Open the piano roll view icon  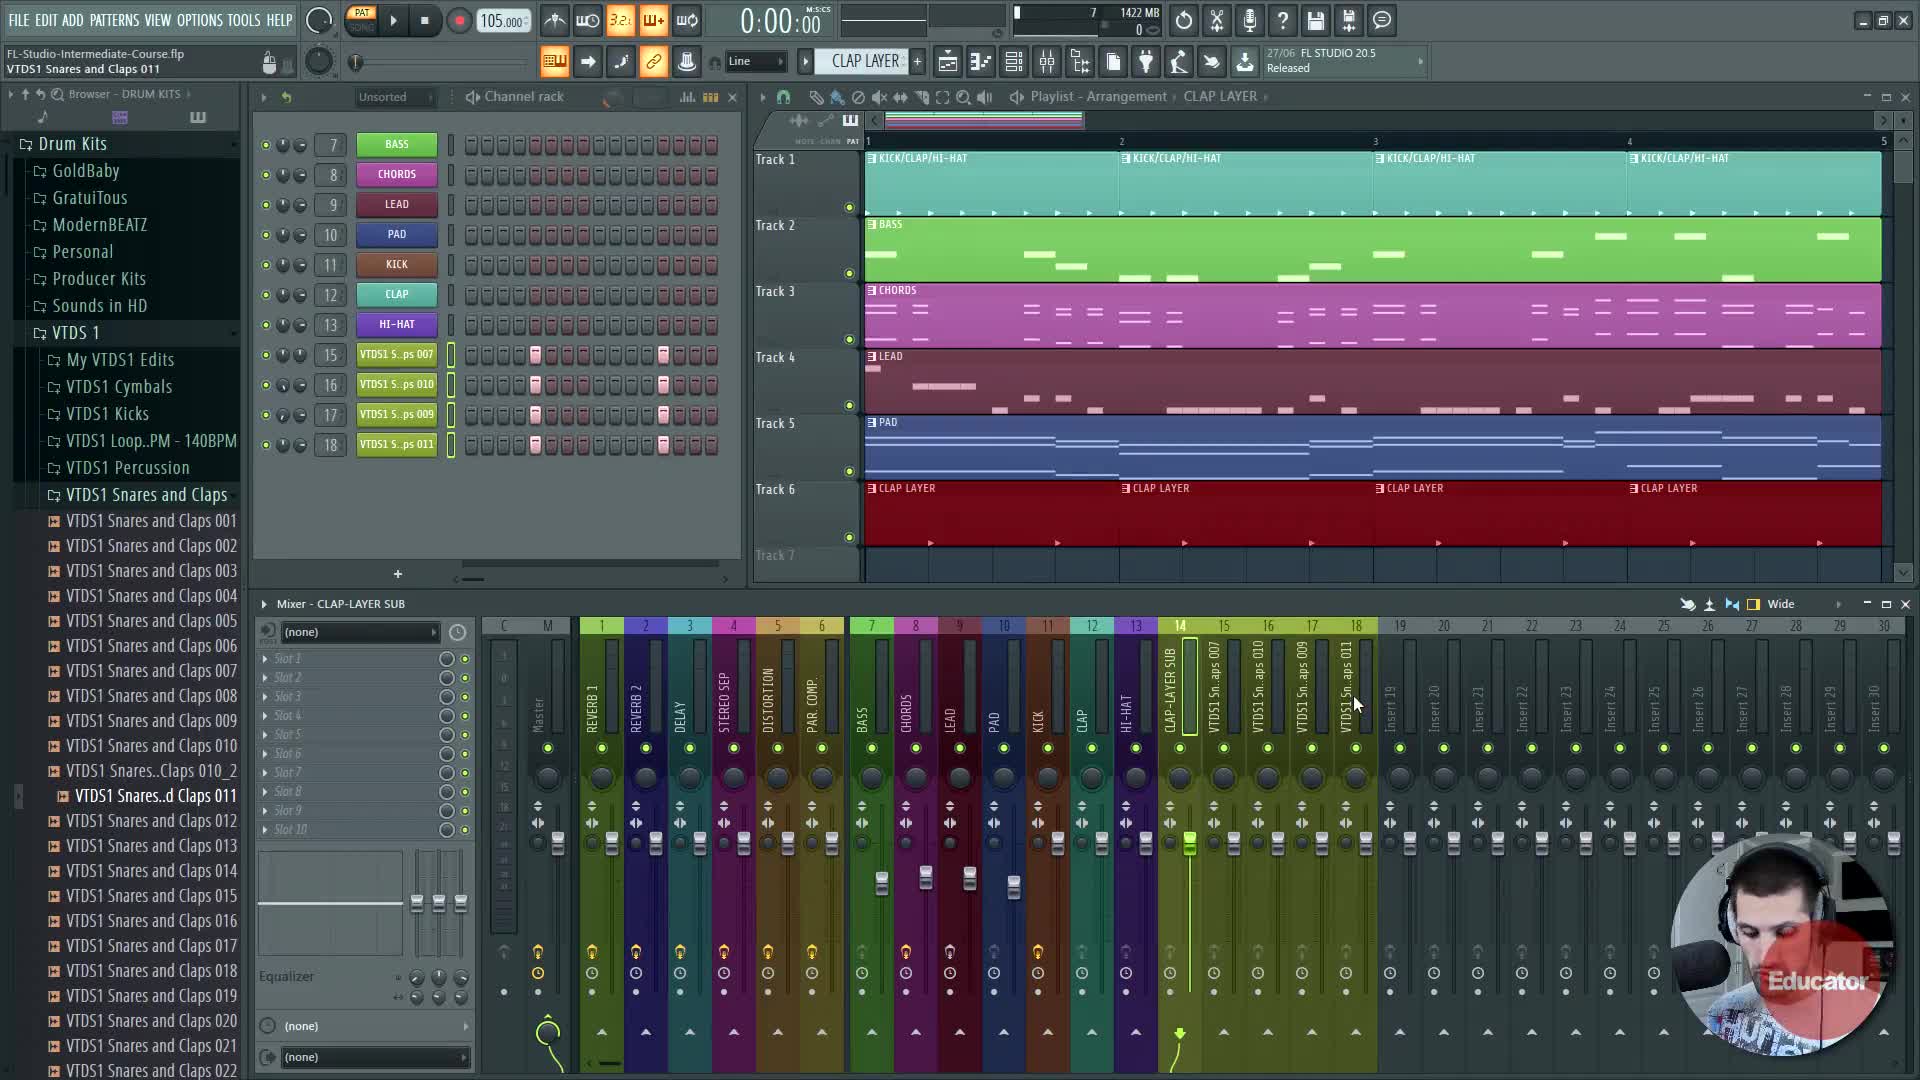coord(981,62)
